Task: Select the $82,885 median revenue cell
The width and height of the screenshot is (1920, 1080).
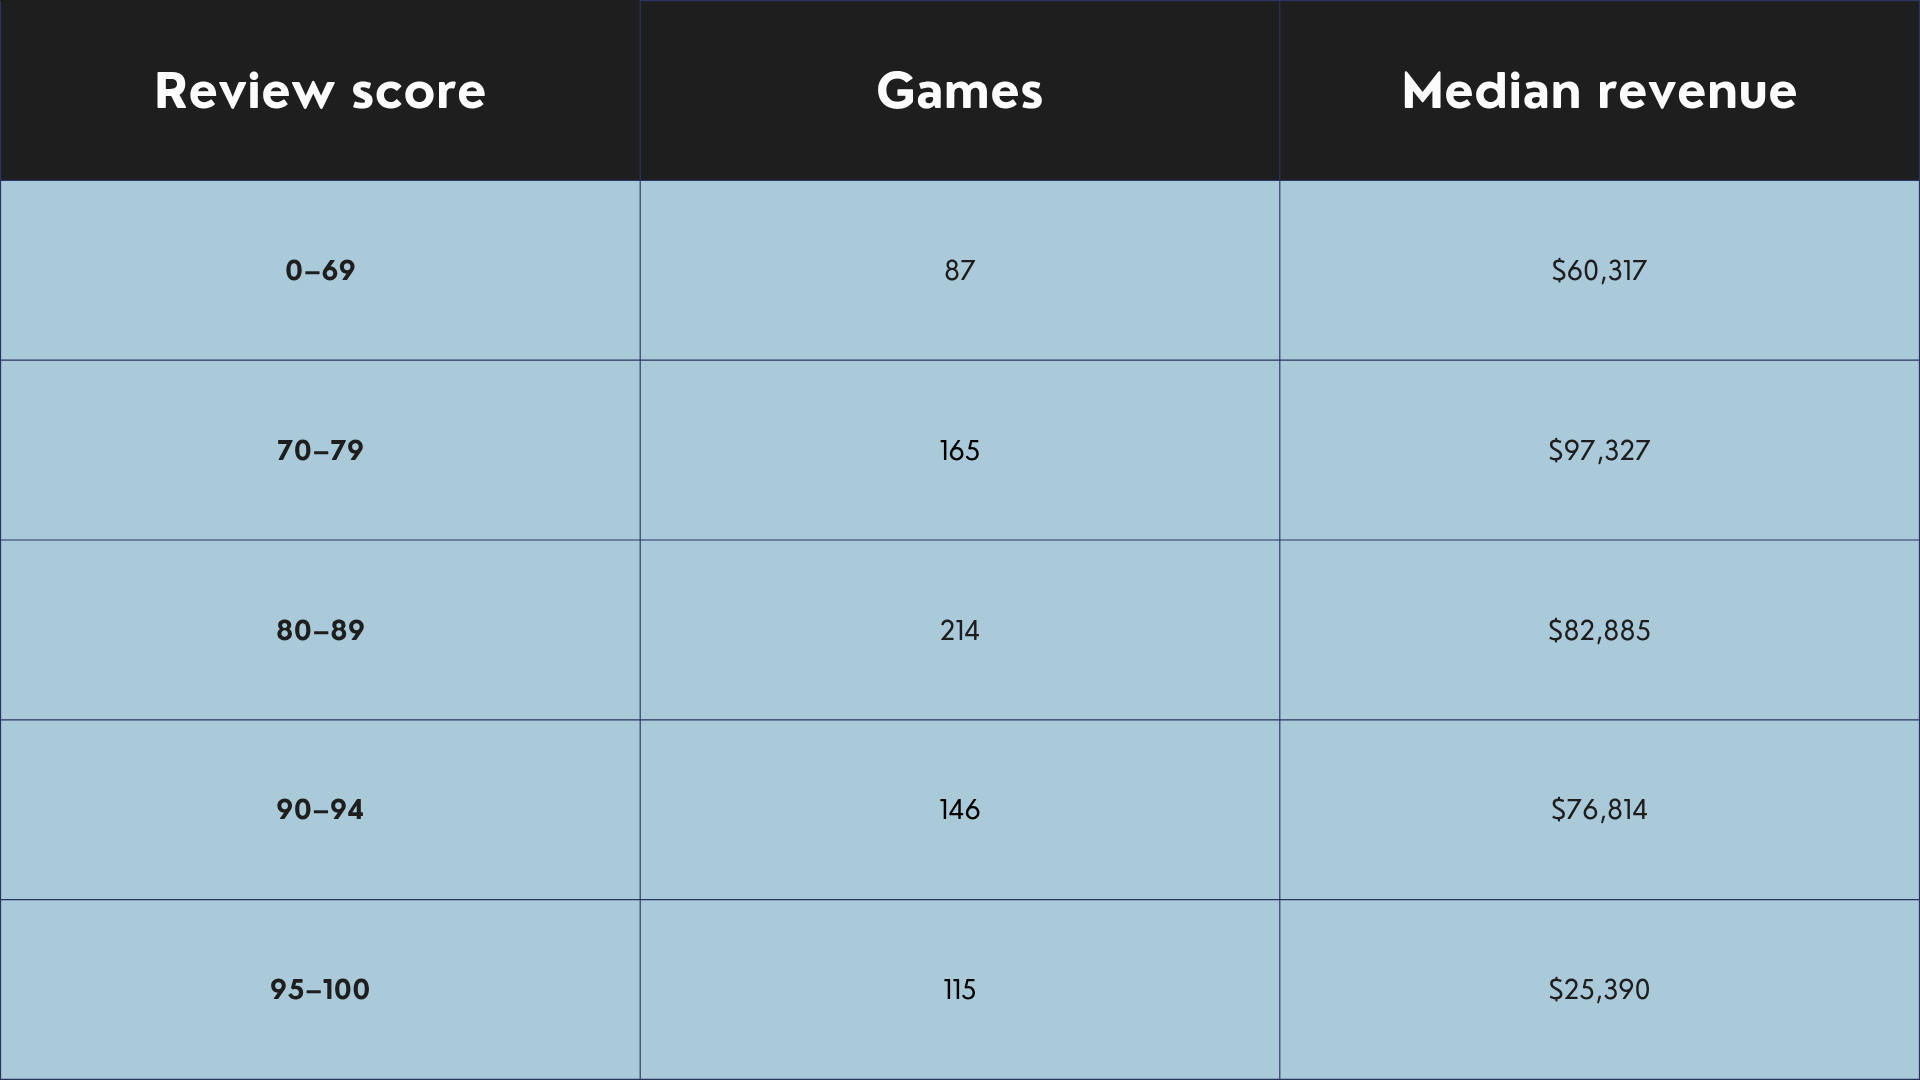Action: coord(1600,630)
